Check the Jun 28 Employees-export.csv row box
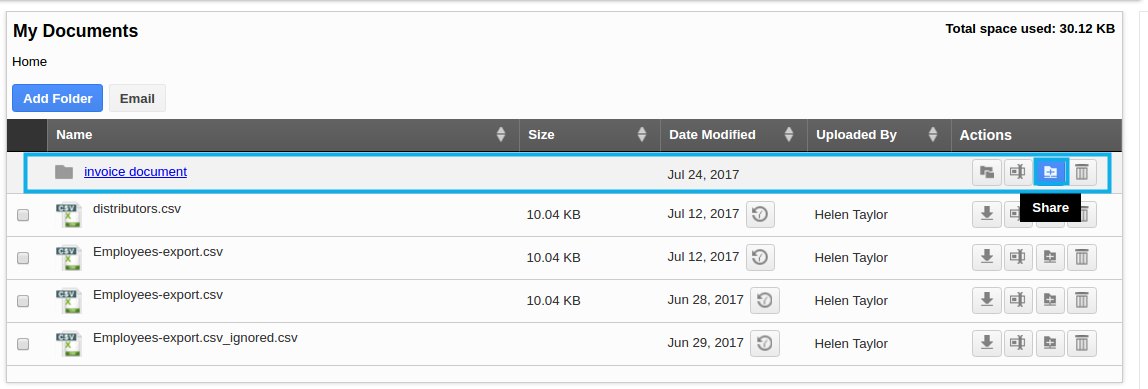Image resolution: width=1148 pixels, height=389 pixels. tap(23, 301)
